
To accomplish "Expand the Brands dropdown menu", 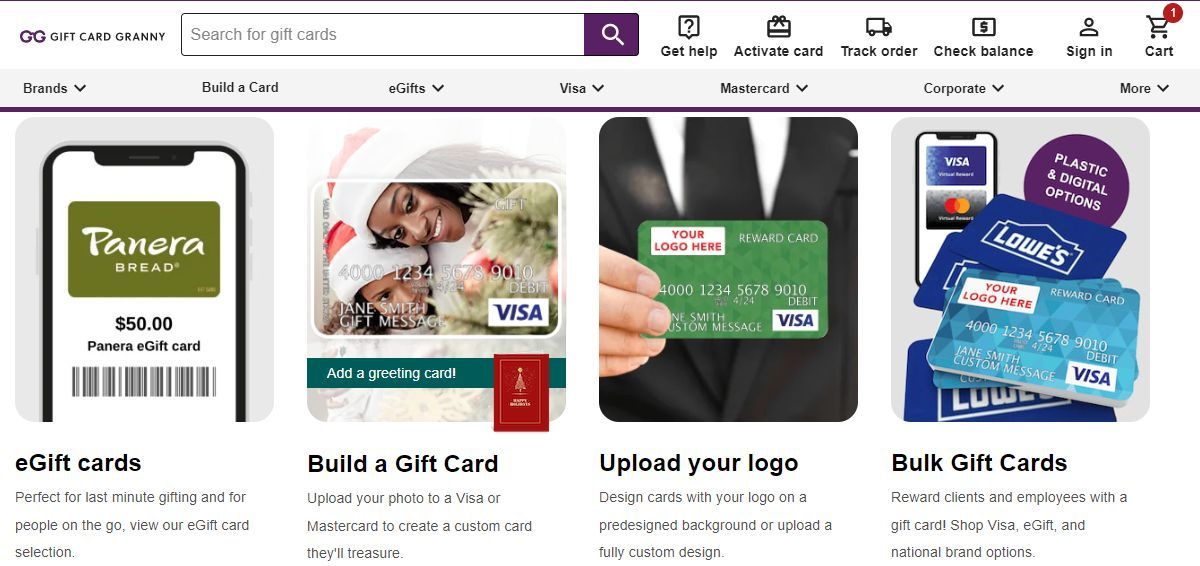I will point(55,88).
